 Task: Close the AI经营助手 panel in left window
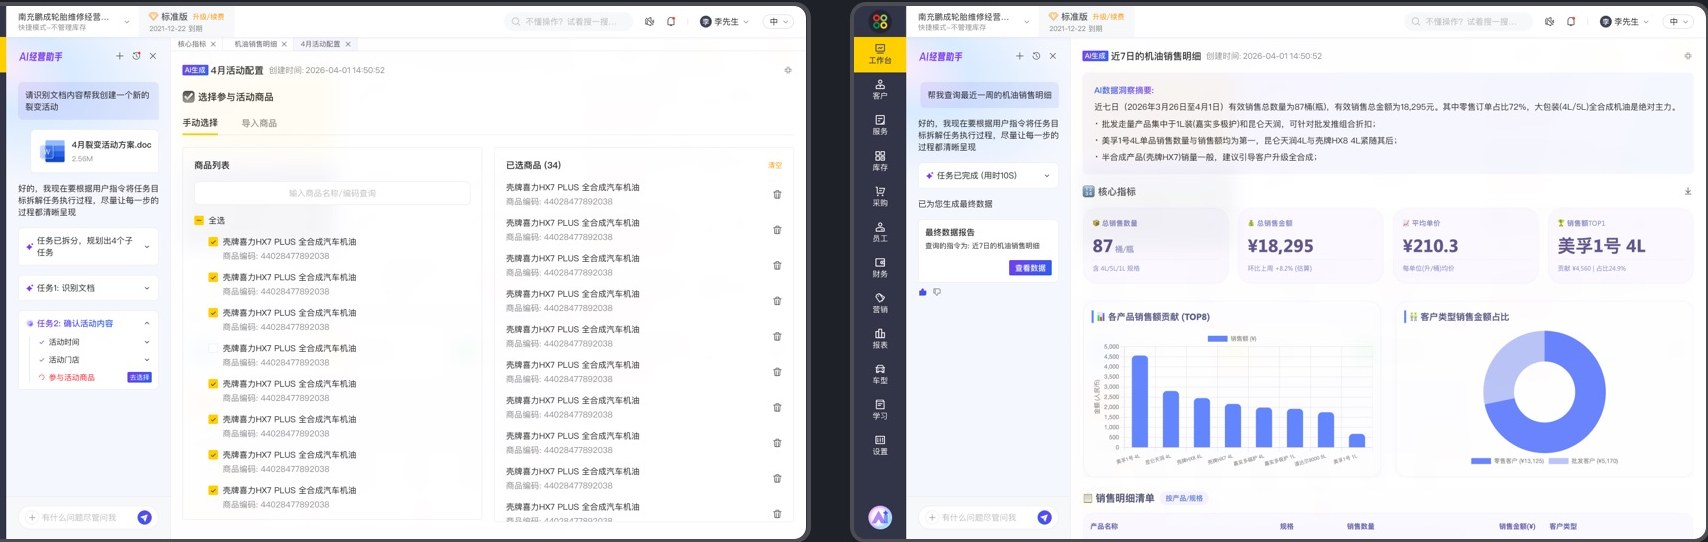(x=153, y=56)
